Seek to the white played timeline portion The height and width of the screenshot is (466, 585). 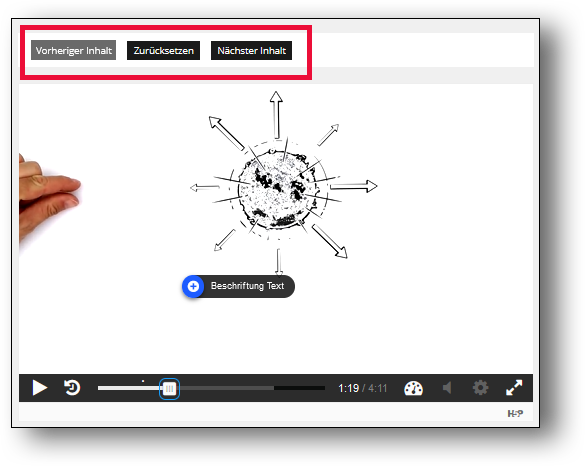click(129, 388)
